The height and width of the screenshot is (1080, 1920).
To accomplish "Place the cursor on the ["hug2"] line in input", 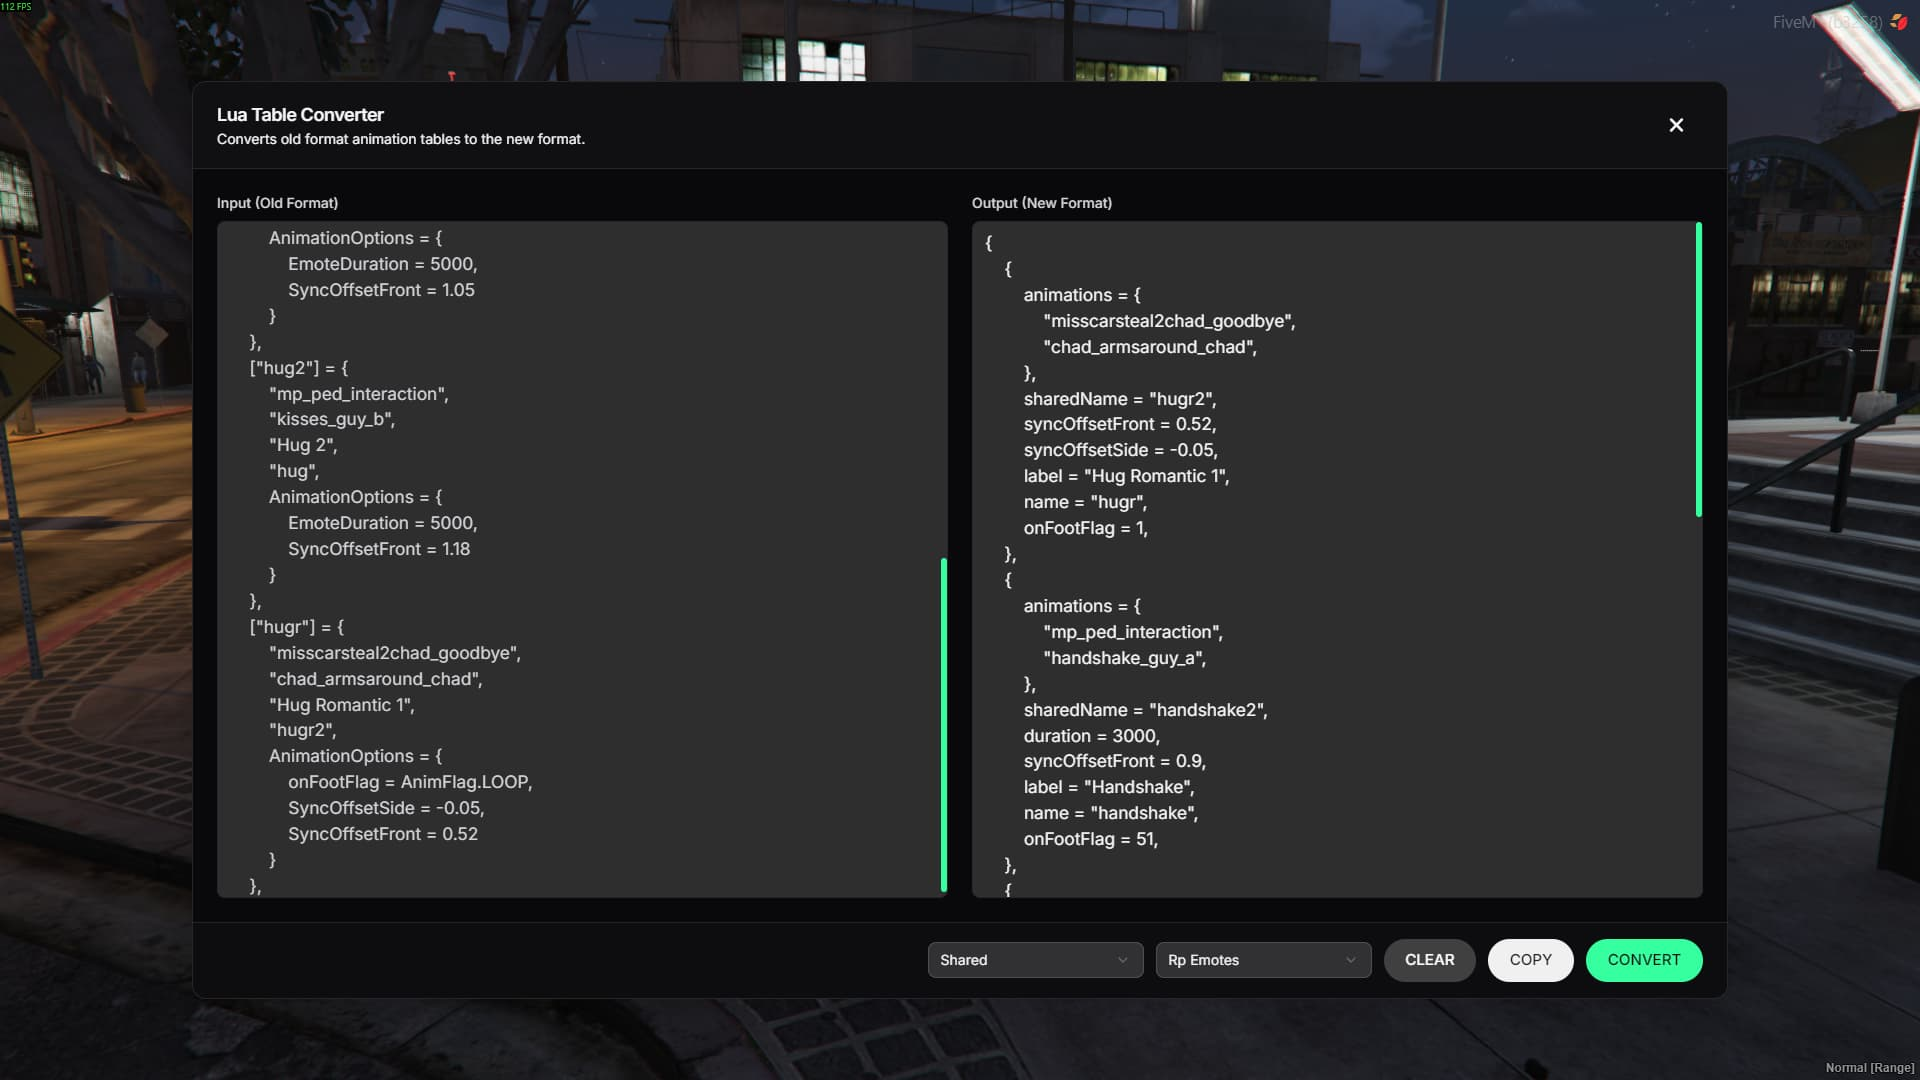I will click(x=299, y=368).
